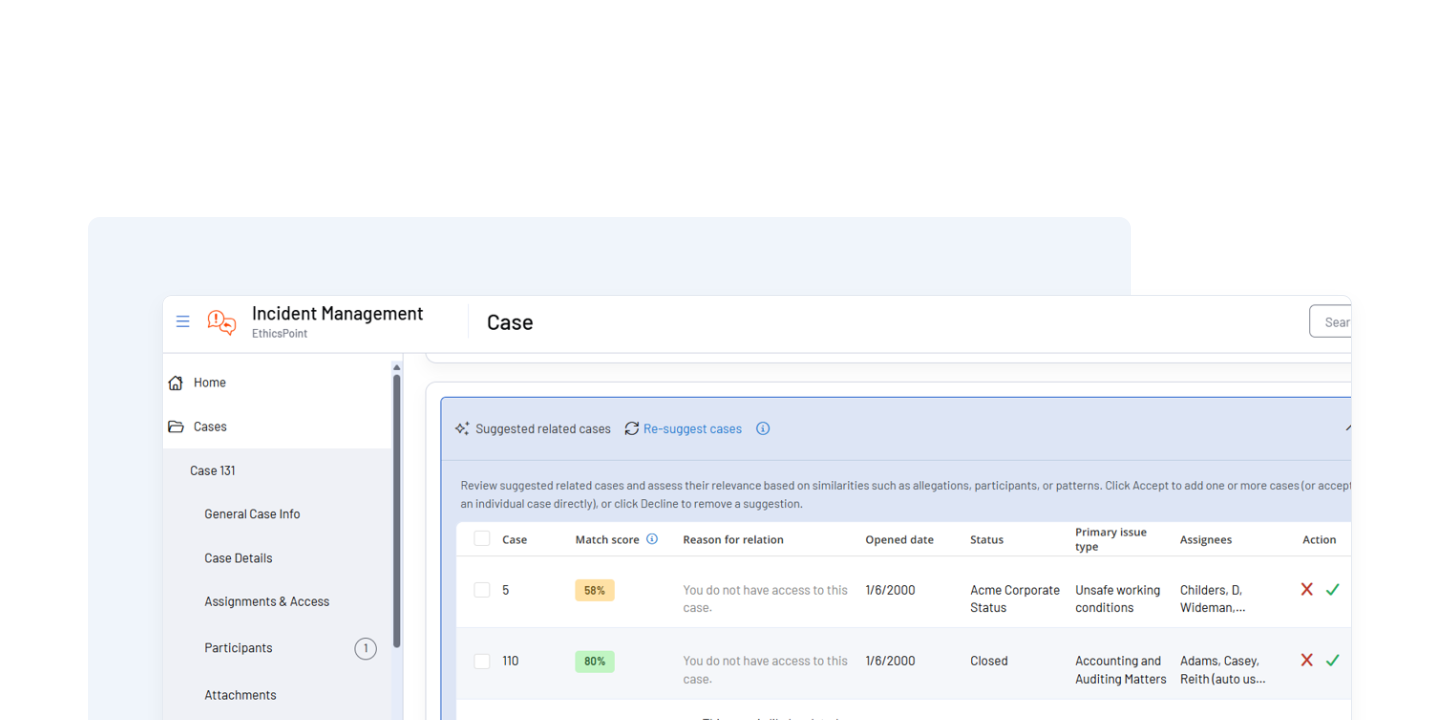Click the Suggested related cases heading
Screen dimensions: 1440x720
coord(543,429)
